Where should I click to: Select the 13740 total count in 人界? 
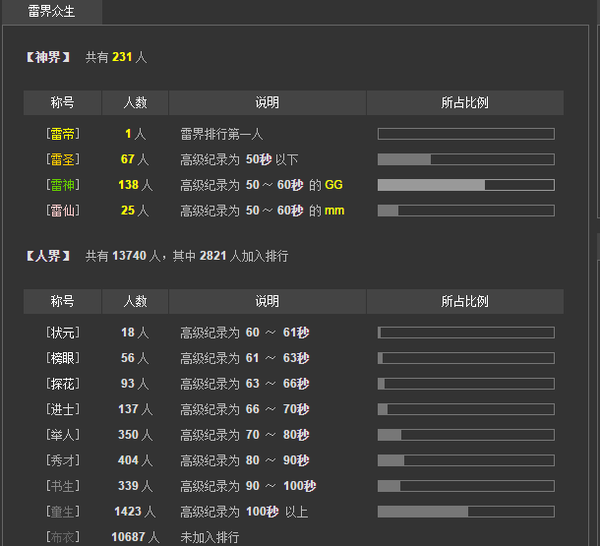(129, 256)
